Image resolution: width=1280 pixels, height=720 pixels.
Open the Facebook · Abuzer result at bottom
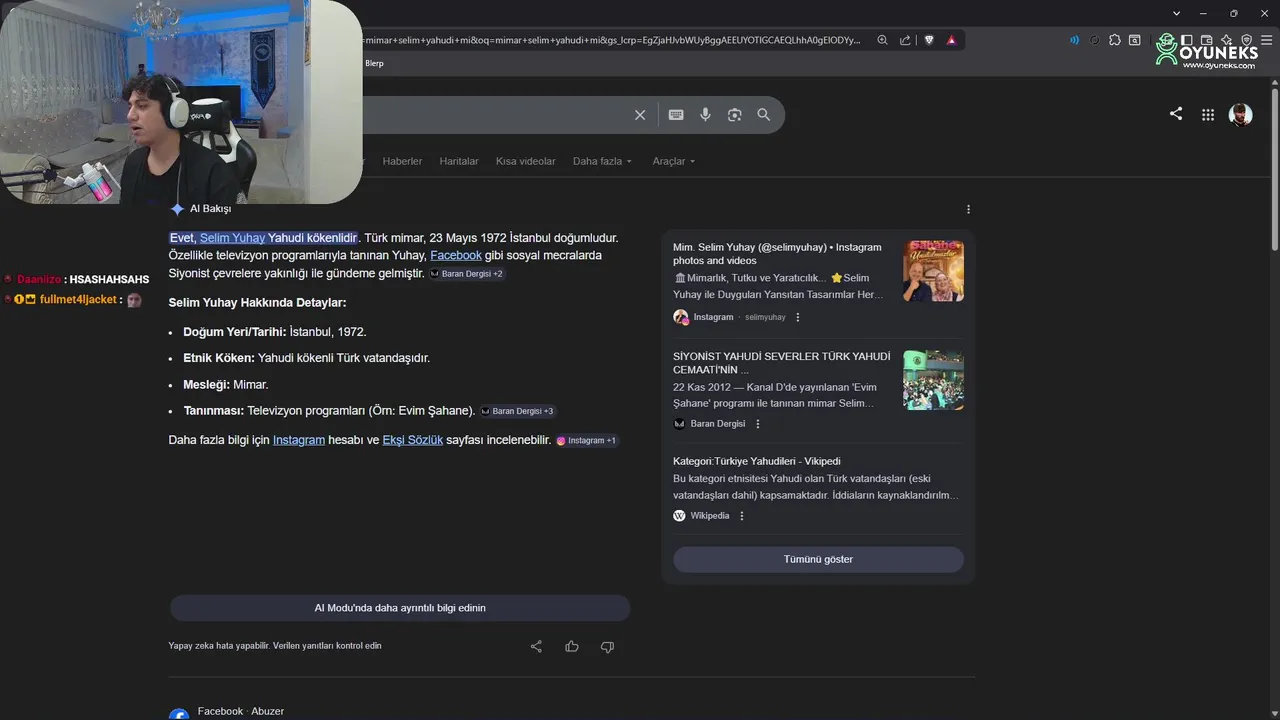(x=241, y=711)
